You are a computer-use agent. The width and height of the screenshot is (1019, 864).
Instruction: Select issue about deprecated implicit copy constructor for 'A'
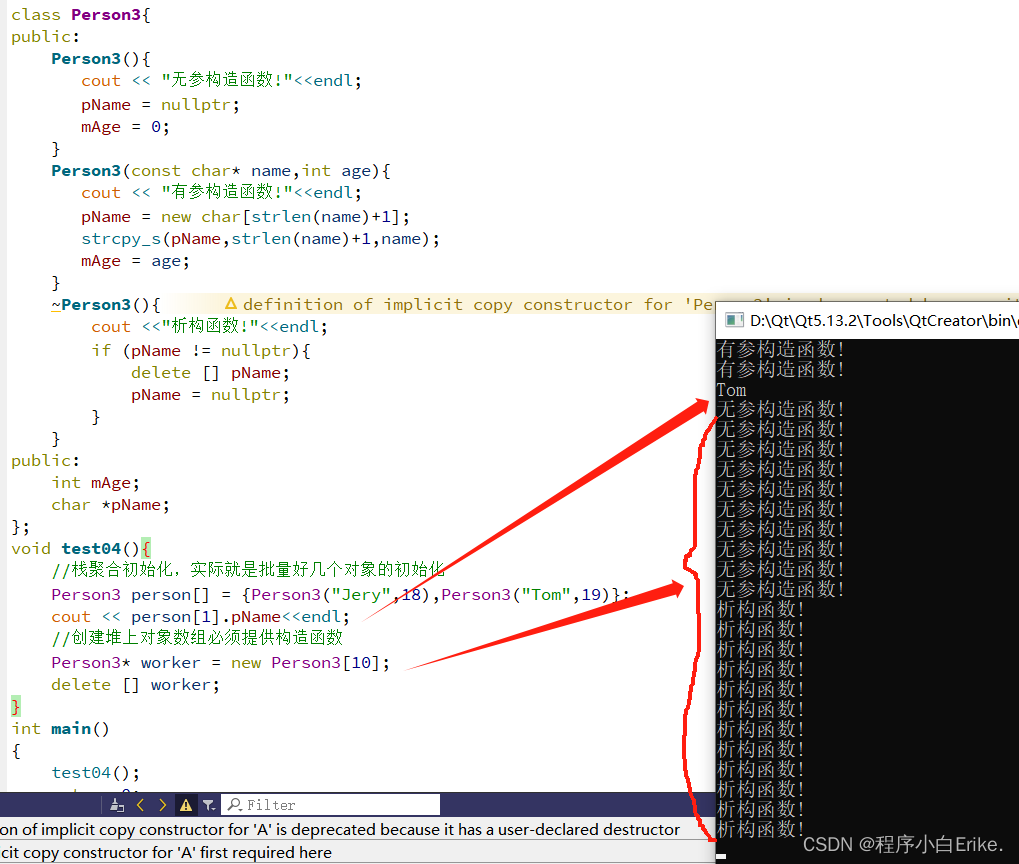357,830
